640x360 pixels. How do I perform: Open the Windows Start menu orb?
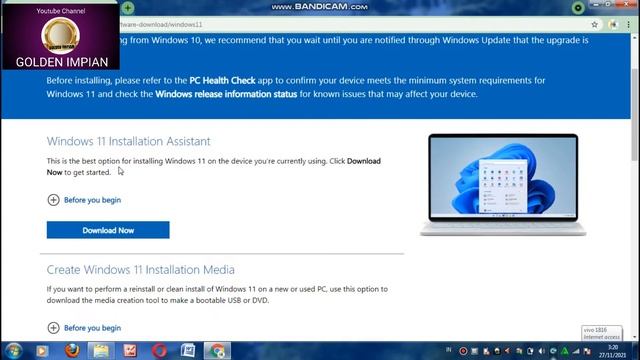coord(13,351)
